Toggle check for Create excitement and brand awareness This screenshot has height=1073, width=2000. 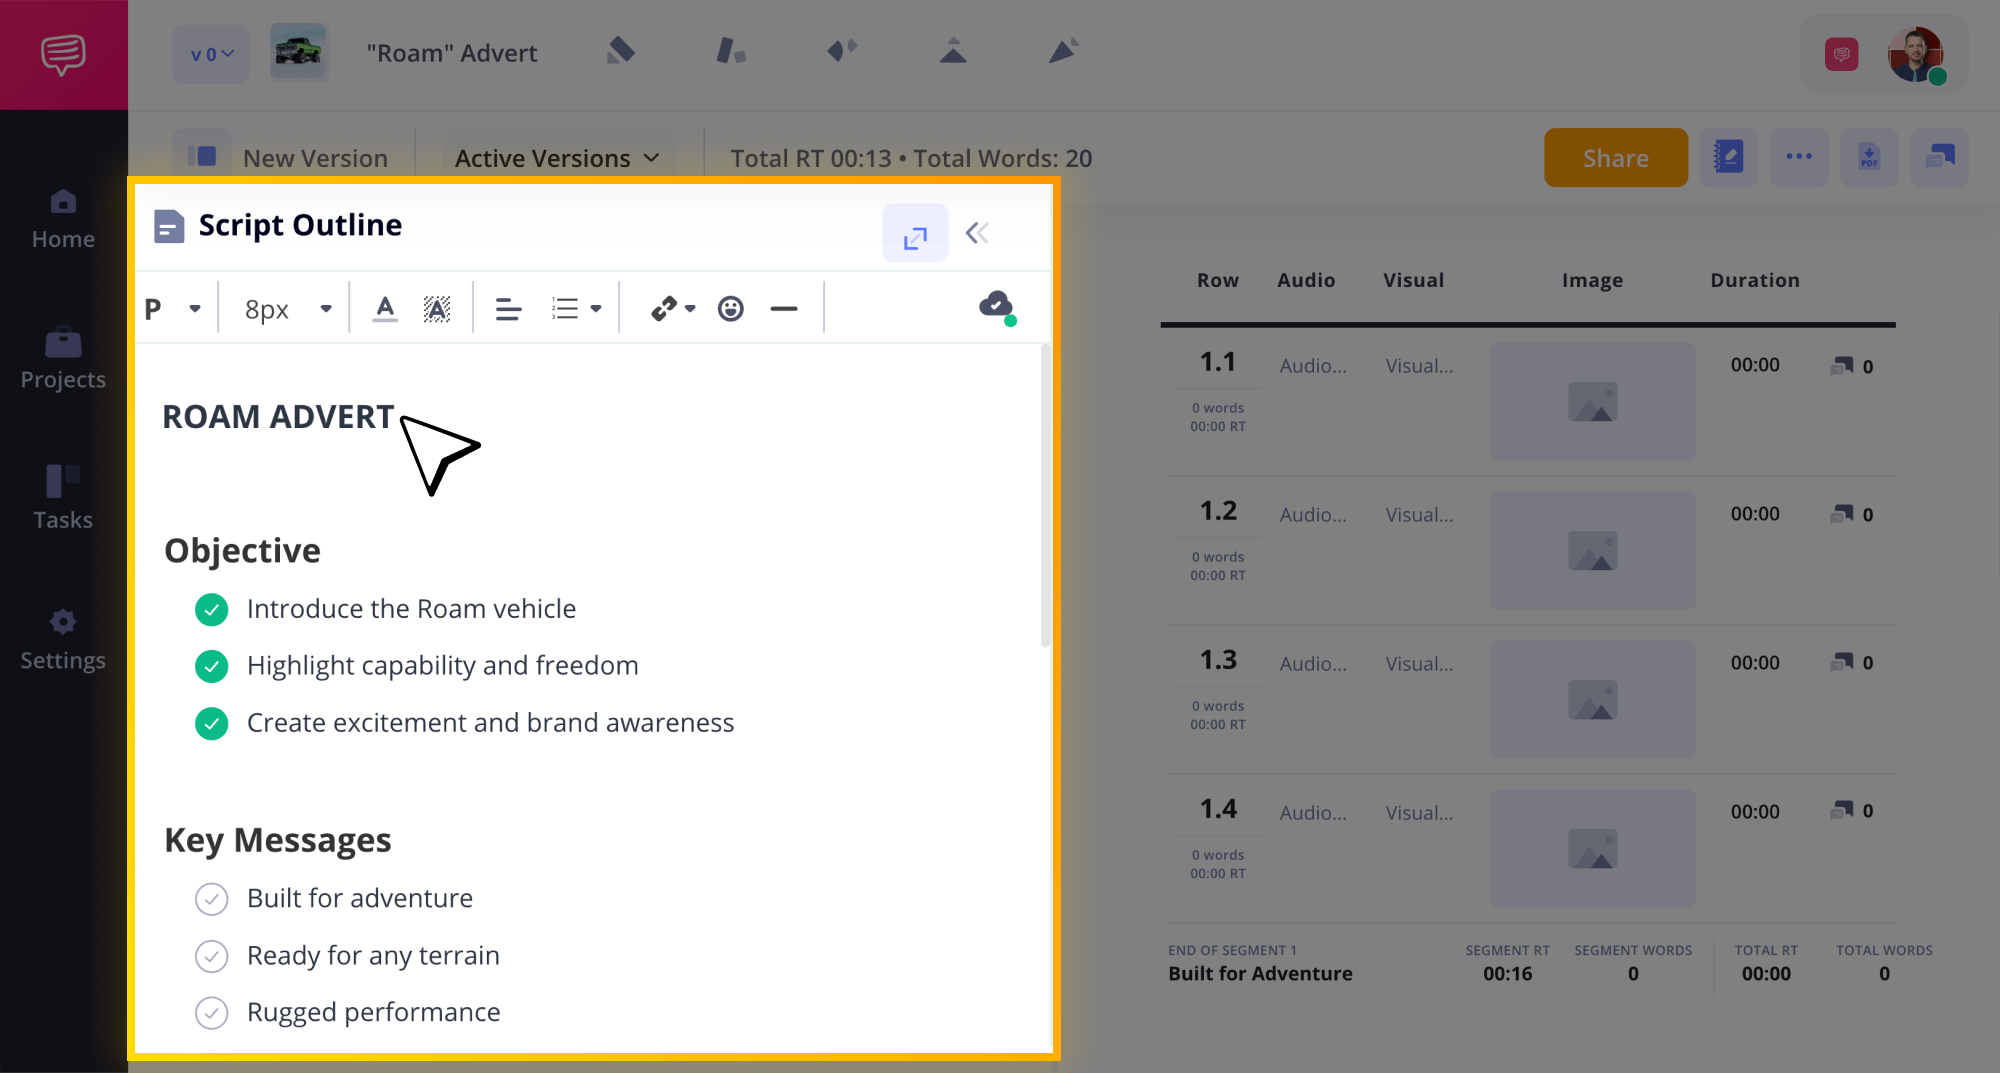click(x=211, y=723)
